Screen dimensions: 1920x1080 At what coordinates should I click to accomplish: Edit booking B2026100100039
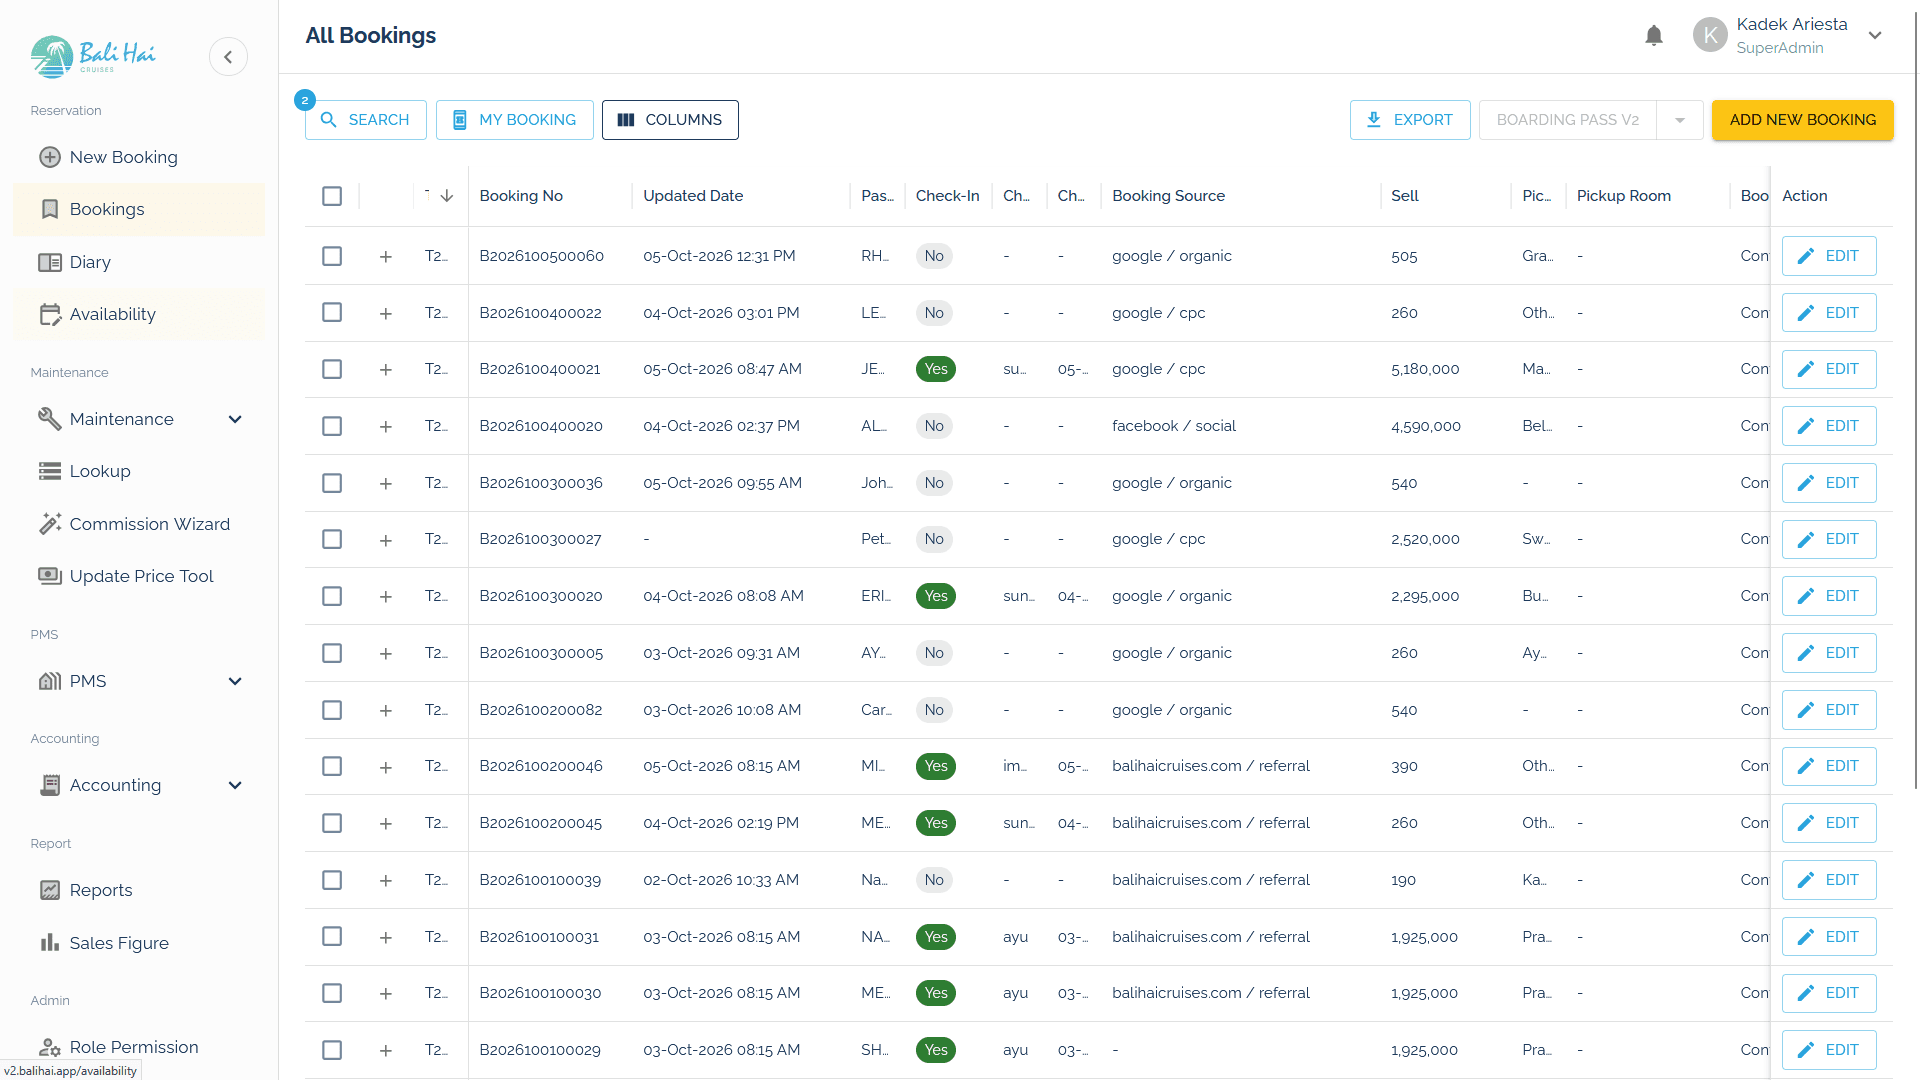pos(1829,880)
